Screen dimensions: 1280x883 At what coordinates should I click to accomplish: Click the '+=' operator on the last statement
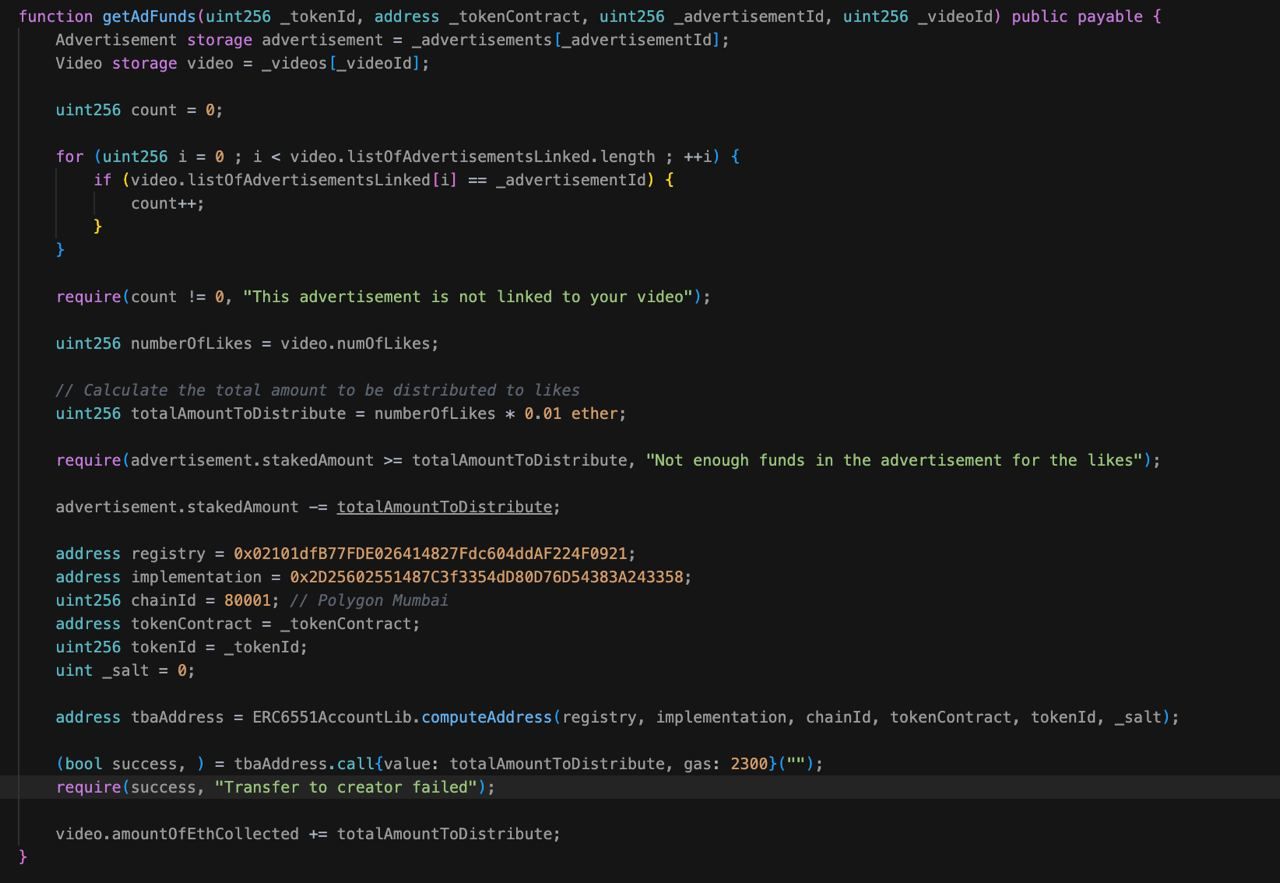click(318, 834)
